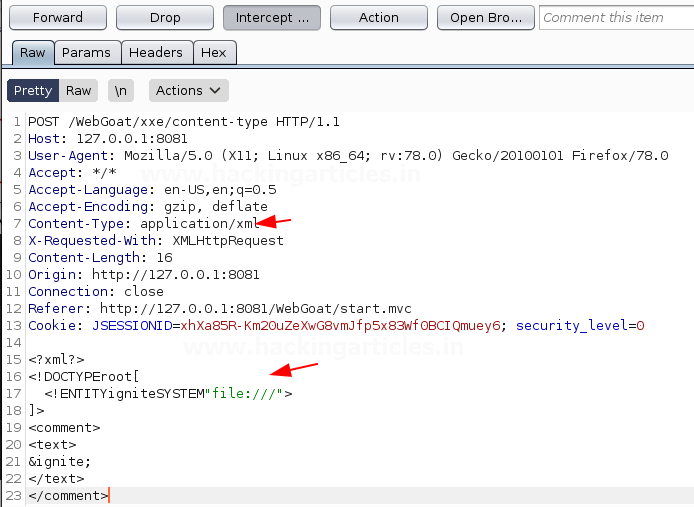This screenshot has height=507, width=694.
Task: Toggle the Intercept button
Action: click(x=272, y=18)
